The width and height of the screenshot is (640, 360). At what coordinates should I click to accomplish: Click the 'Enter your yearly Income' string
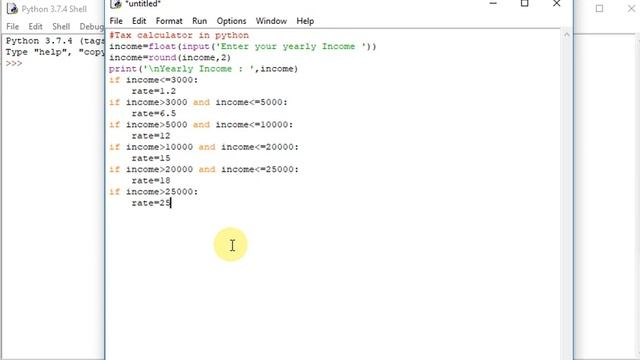(291, 46)
